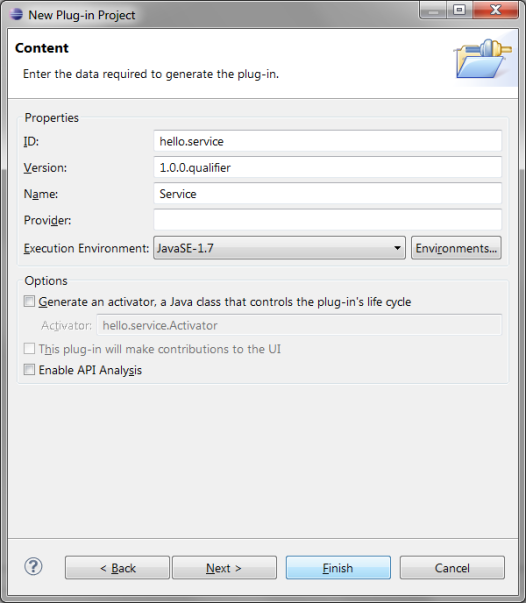Open the Execution Environment dropdown
Image resolution: width=526 pixels, height=603 pixels.
coord(279,248)
